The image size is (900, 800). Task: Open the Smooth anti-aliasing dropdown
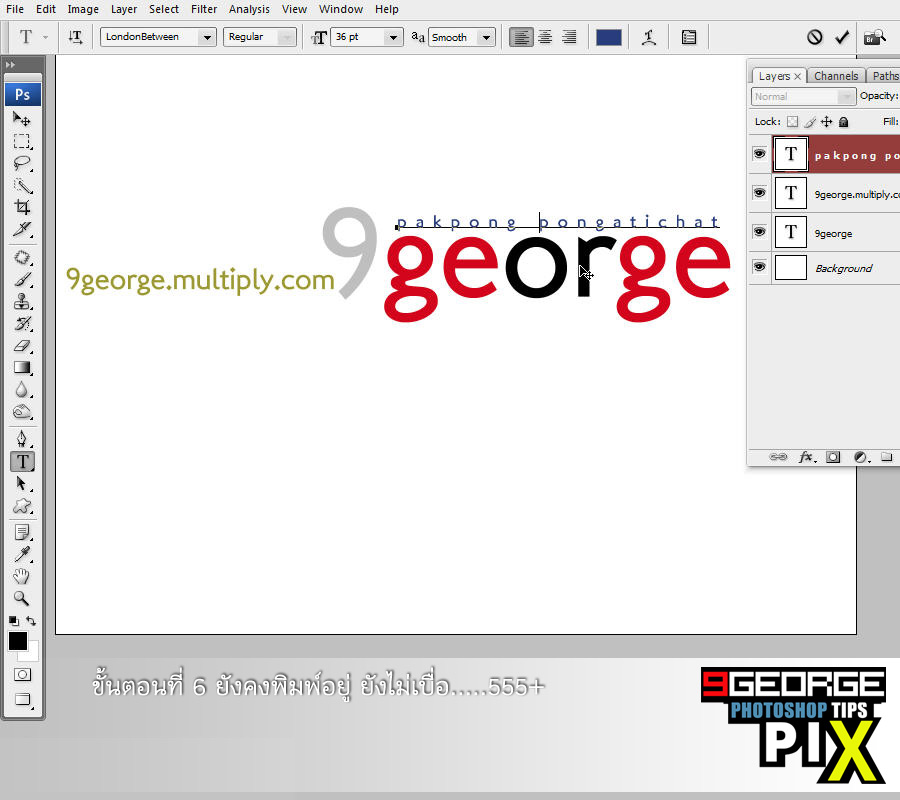486,37
